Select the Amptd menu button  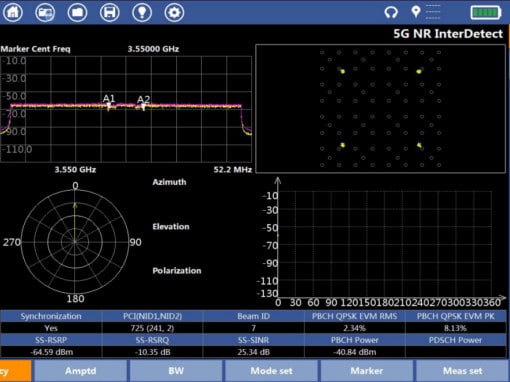[x=81, y=371]
